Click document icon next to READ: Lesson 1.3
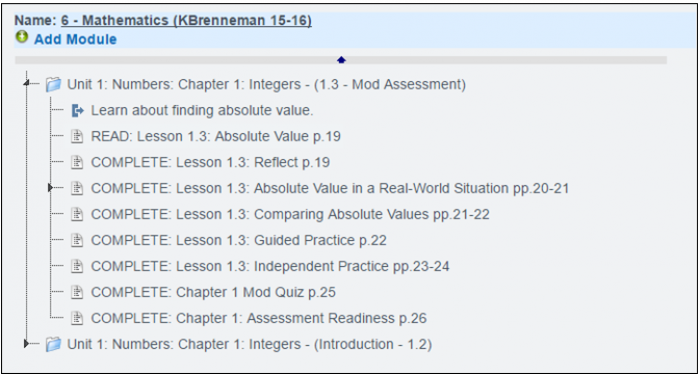The image size is (700, 374). click(x=78, y=137)
